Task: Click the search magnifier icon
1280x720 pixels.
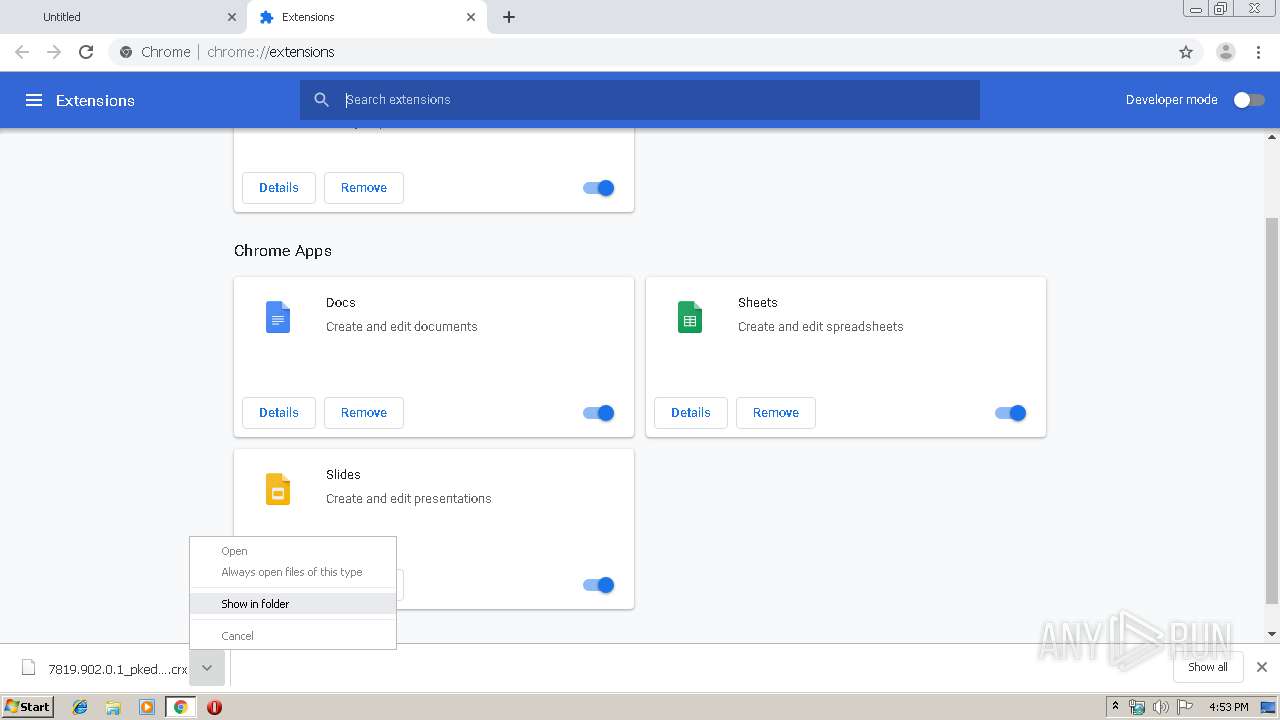Action: tap(321, 100)
